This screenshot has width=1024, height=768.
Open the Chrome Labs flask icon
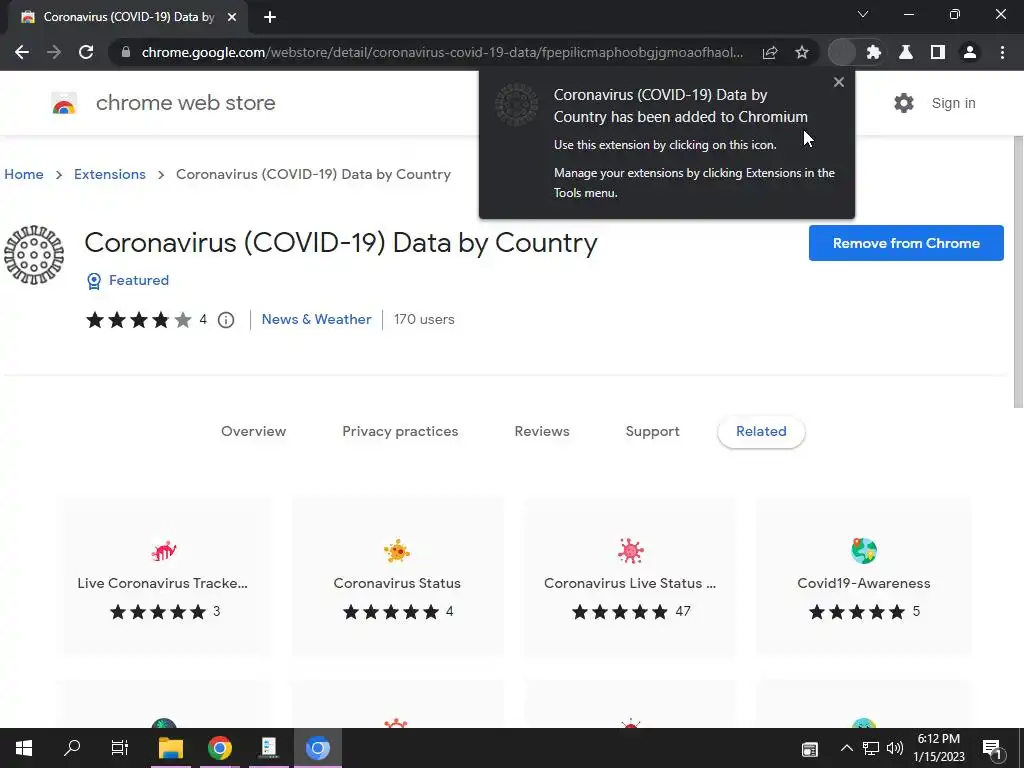point(906,52)
